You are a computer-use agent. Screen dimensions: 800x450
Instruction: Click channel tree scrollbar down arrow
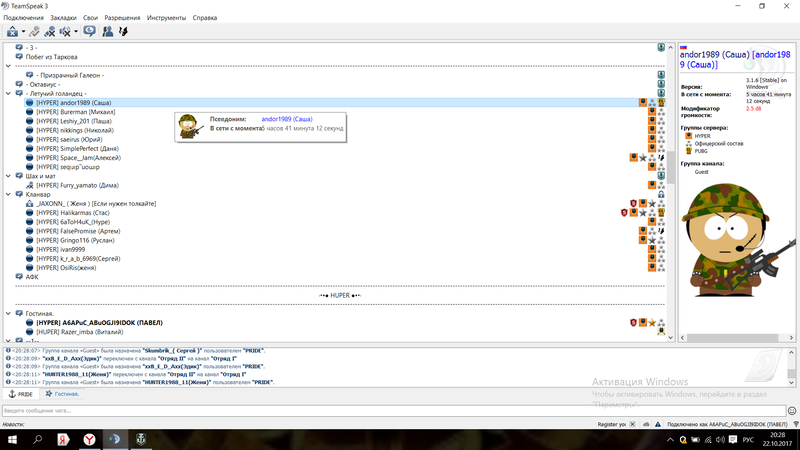(x=670, y=338)
